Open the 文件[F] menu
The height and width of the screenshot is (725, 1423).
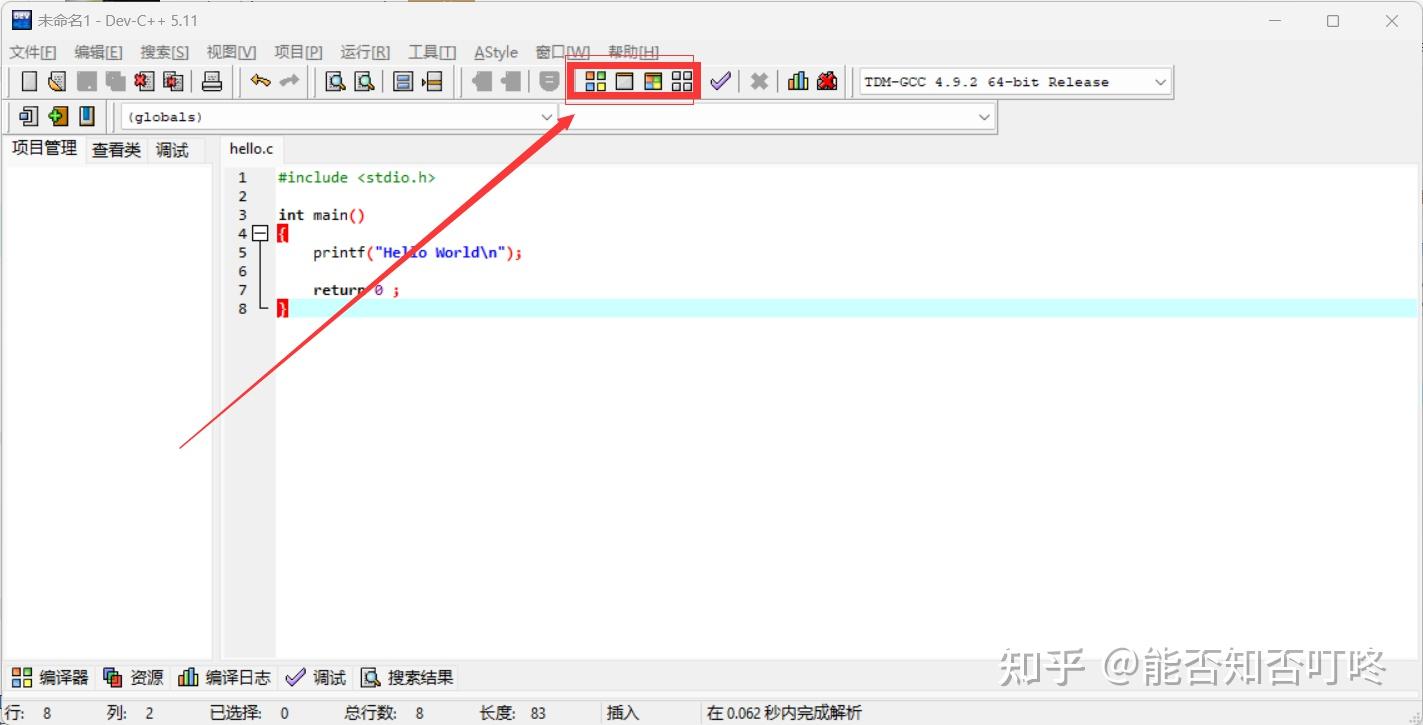[x=33, y=52]
